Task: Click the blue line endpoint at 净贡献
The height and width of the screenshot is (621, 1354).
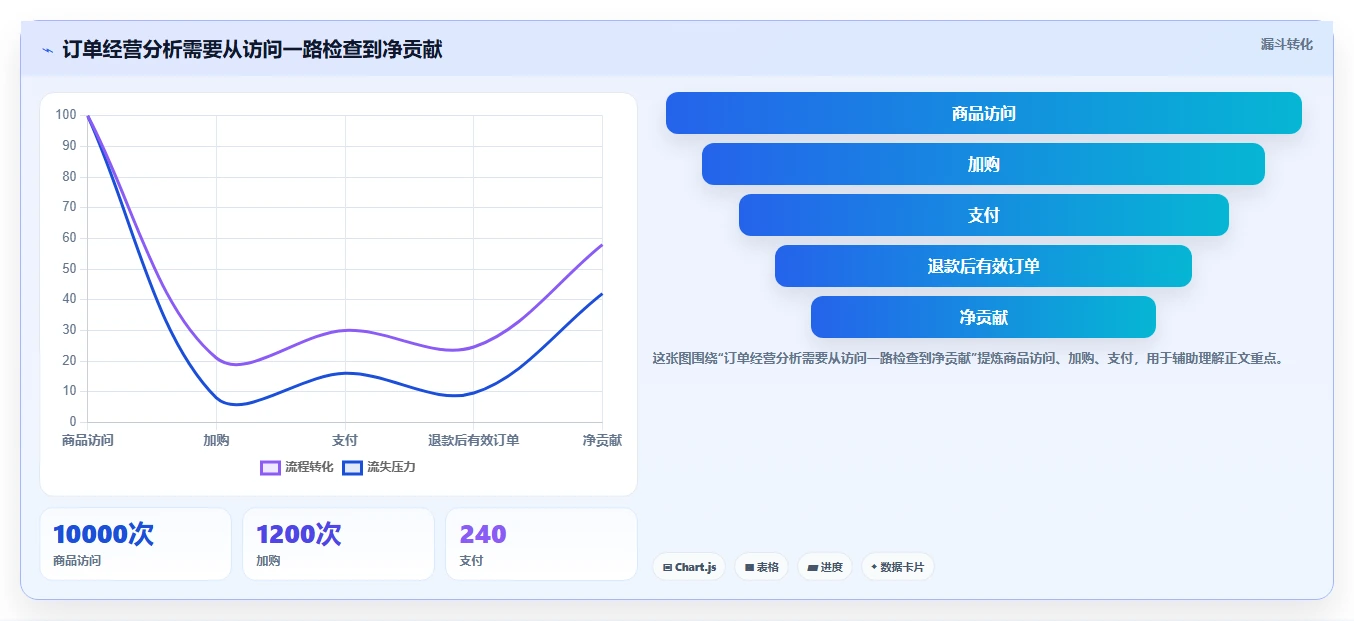Action: pos(602,293)
